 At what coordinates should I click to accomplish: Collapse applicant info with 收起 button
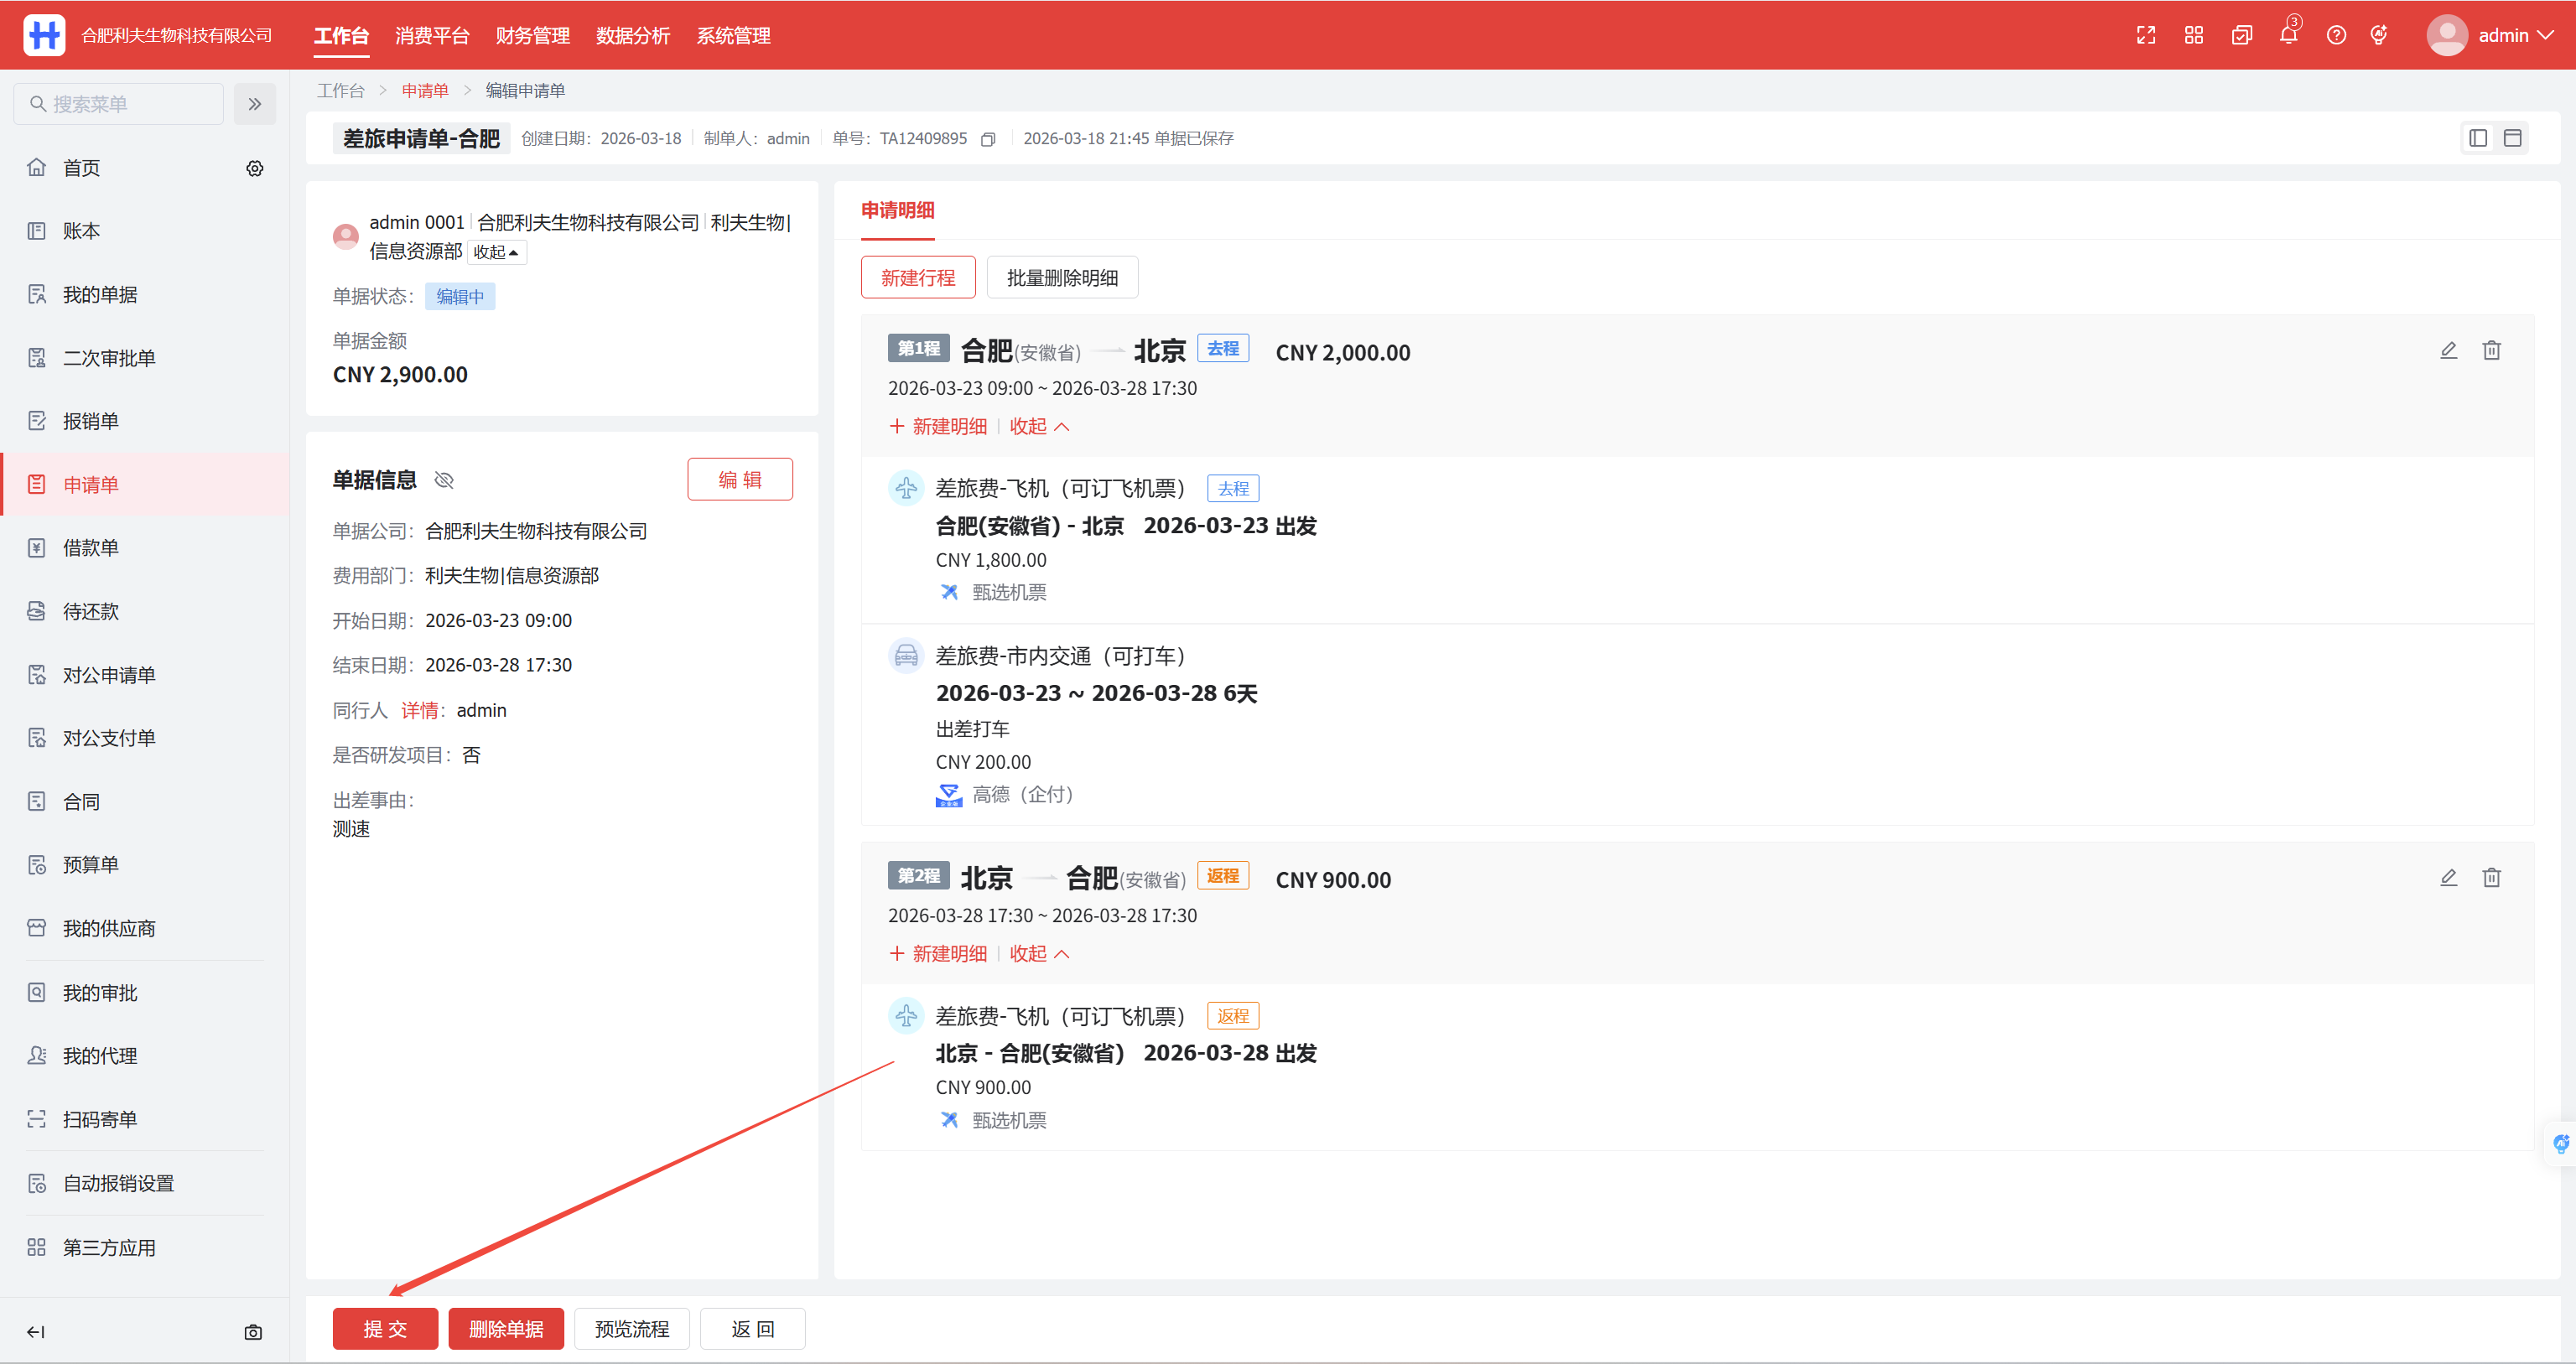[496, 252]
